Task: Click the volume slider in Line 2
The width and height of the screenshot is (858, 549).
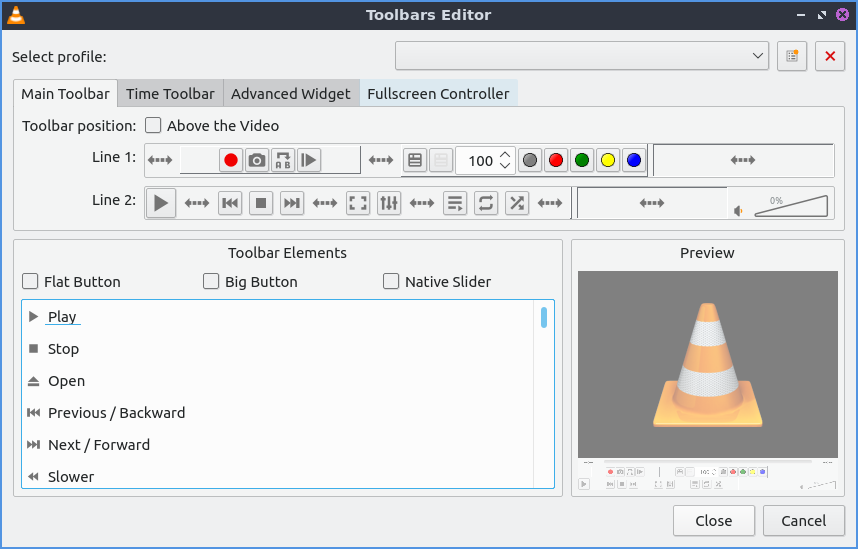Action: tap(790, 205)
